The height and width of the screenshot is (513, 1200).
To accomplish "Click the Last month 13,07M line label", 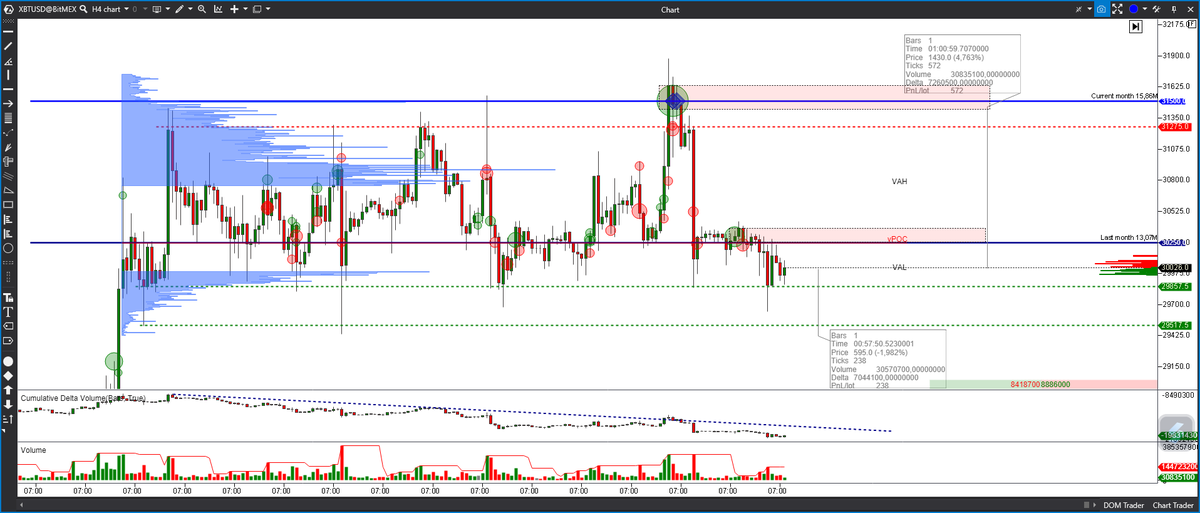I will (x=1129, y=237).
